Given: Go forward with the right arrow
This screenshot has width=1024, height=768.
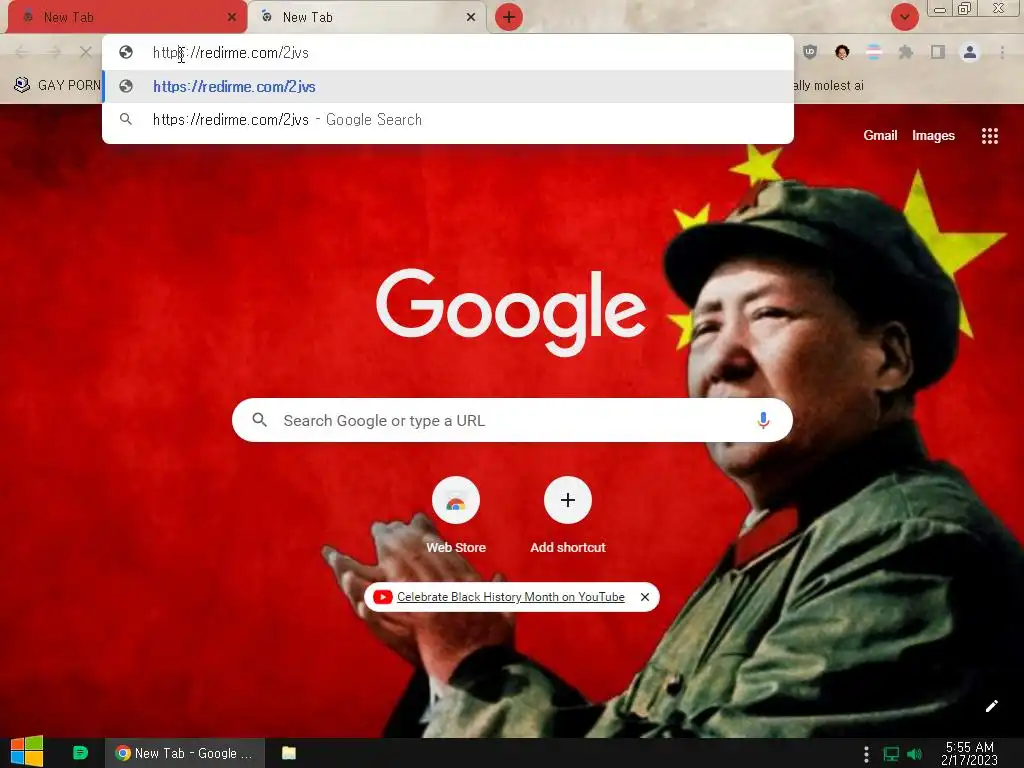Looking at the screenshot, I should point(54,52).
